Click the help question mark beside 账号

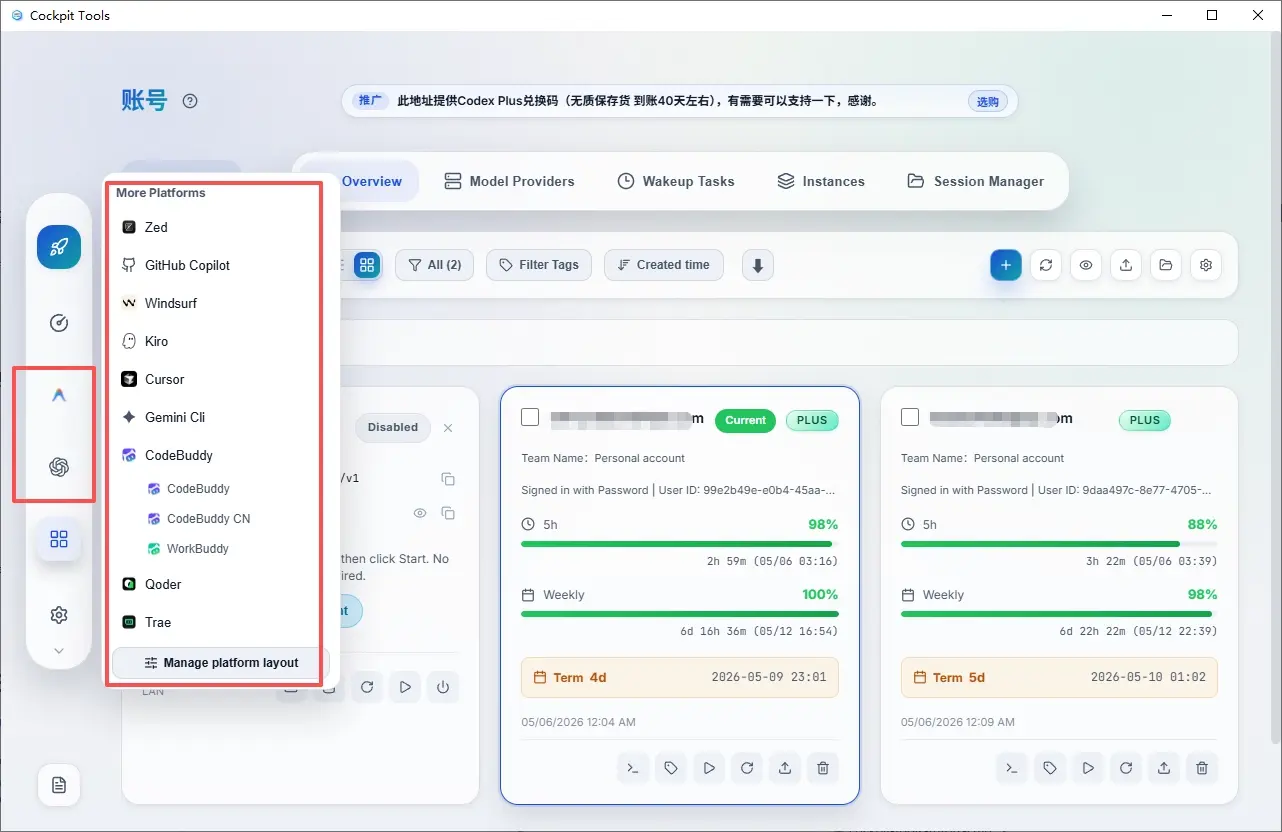click(190, 101)
